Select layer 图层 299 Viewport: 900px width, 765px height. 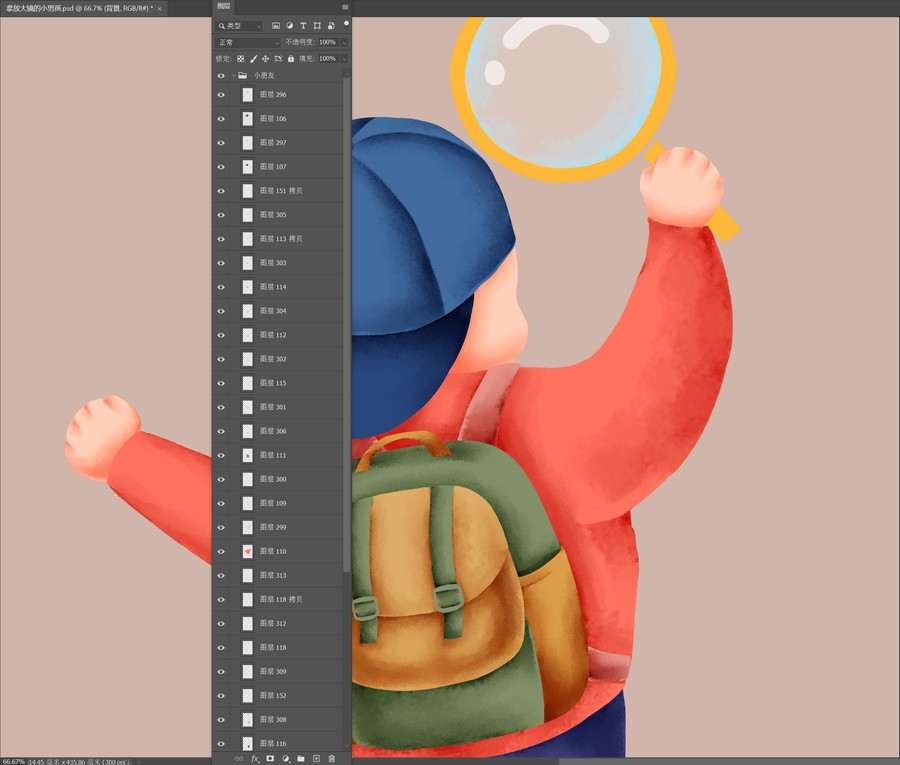278,527
